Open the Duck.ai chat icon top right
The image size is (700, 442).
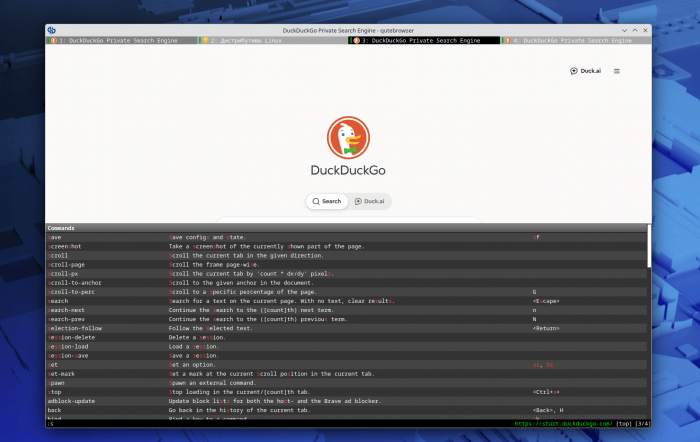coord(574,71)
